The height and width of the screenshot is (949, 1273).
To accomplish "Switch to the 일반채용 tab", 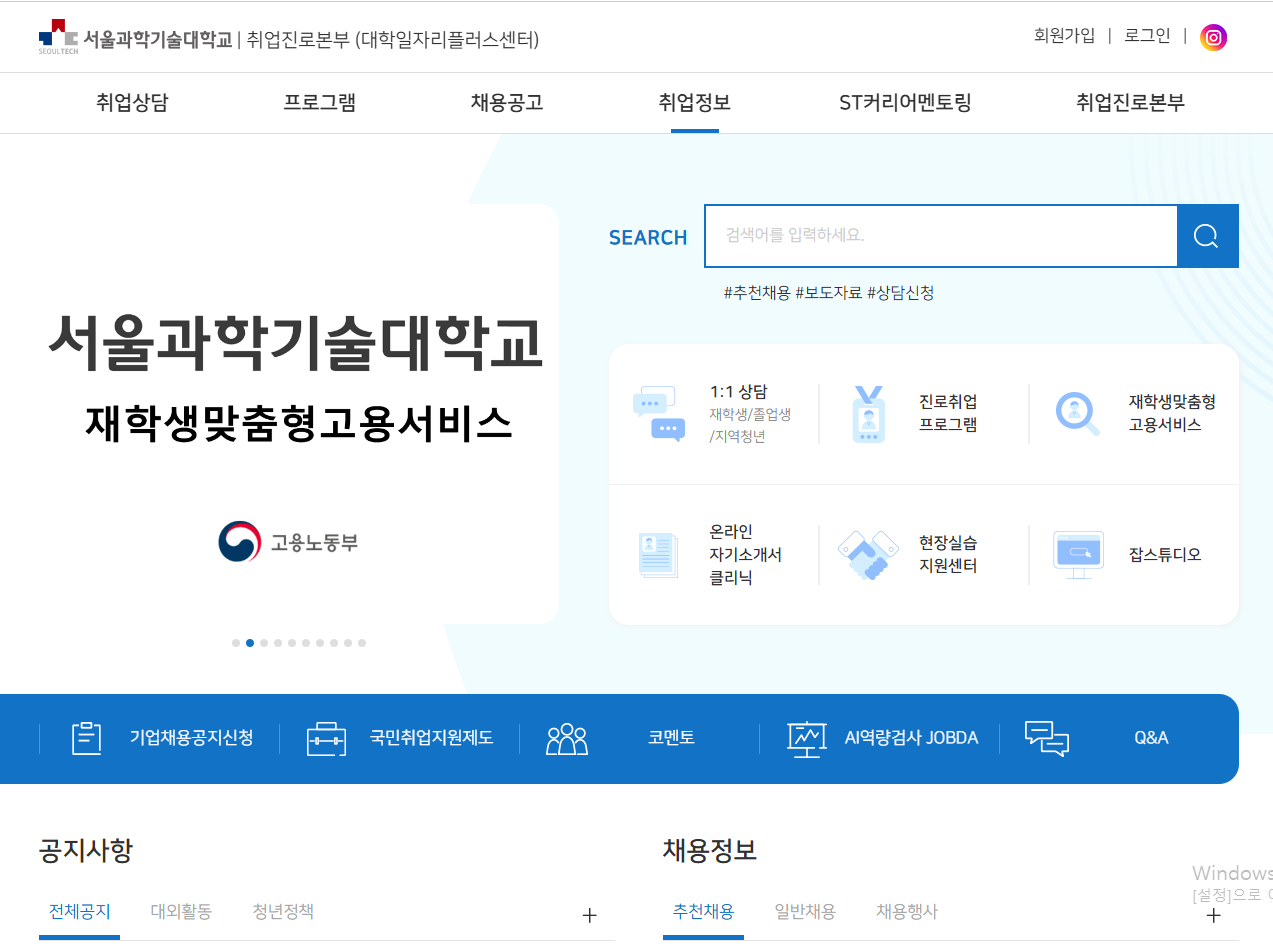I will point(805,912).
